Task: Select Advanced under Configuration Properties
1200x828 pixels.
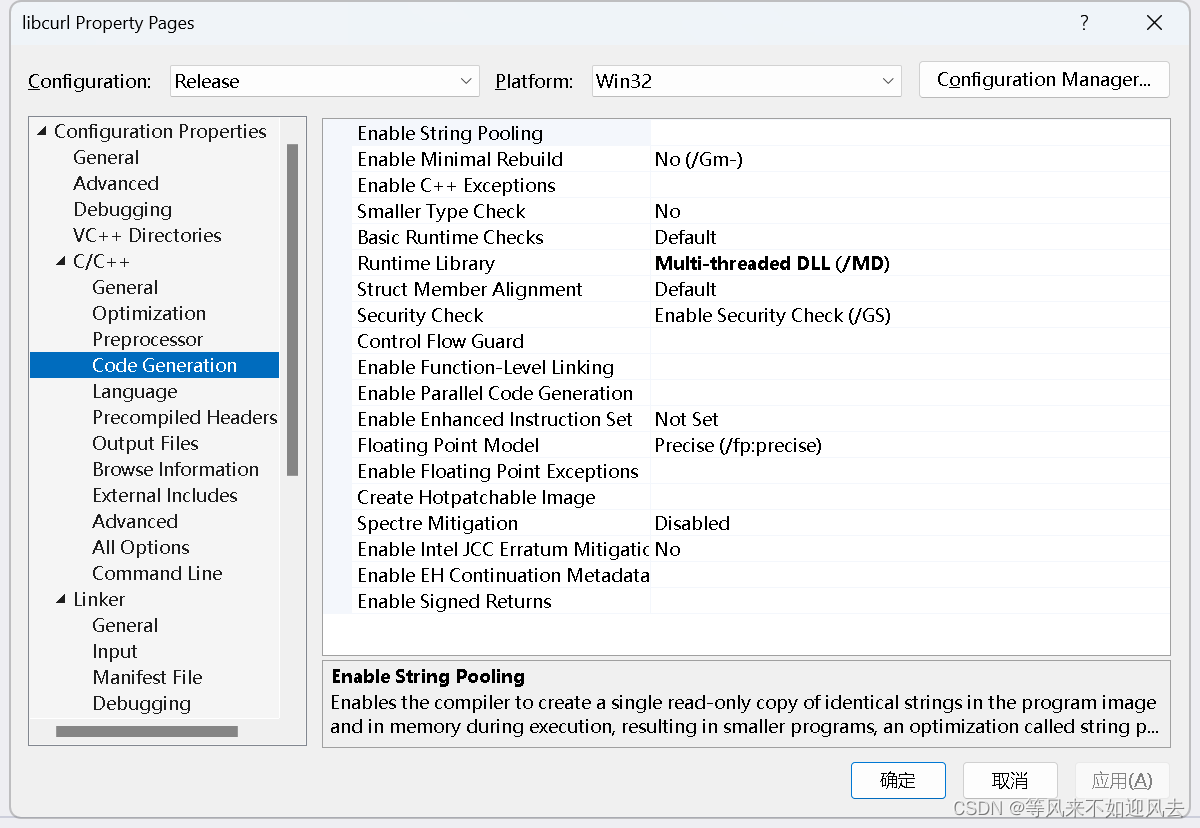Action: pyautogui.click(x=116, y=183)
